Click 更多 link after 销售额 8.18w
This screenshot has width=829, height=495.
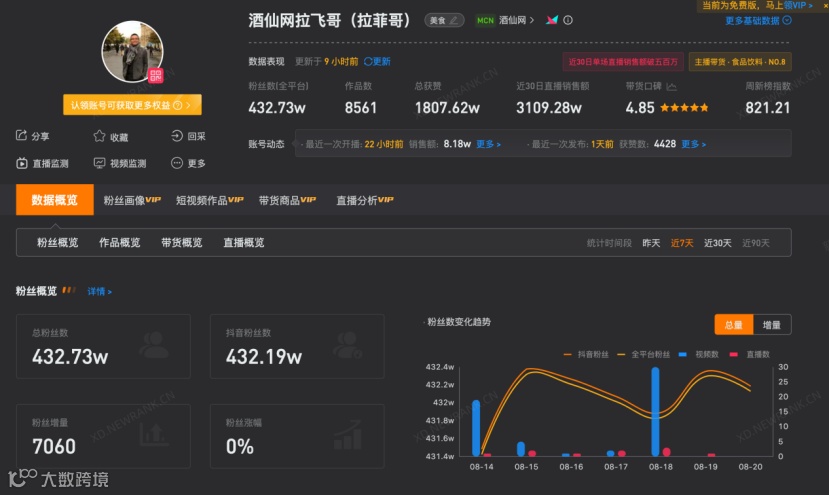[488, 144]
